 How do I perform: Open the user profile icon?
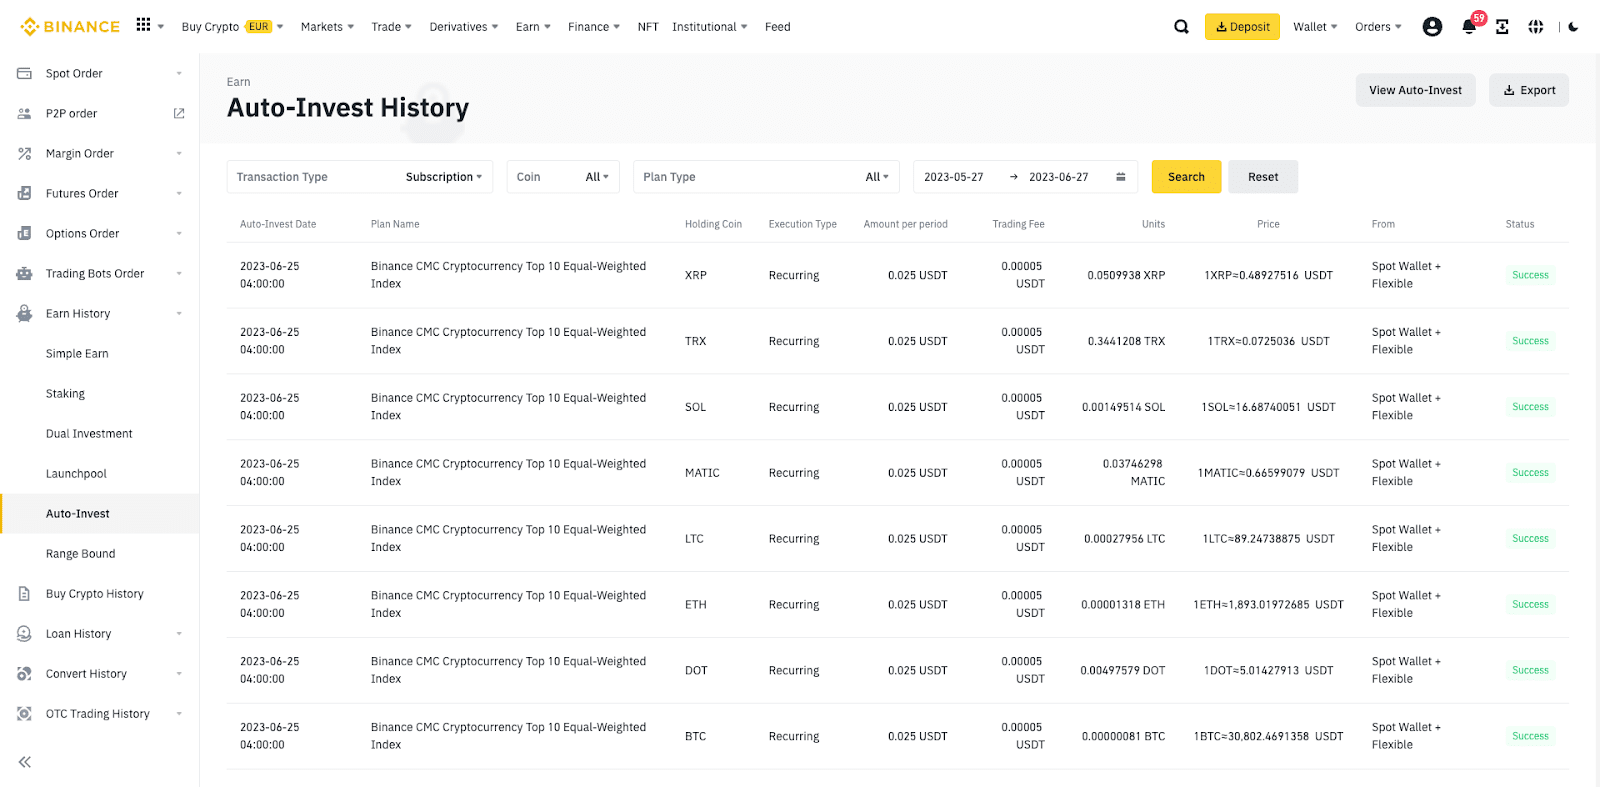pos(1432,27)
